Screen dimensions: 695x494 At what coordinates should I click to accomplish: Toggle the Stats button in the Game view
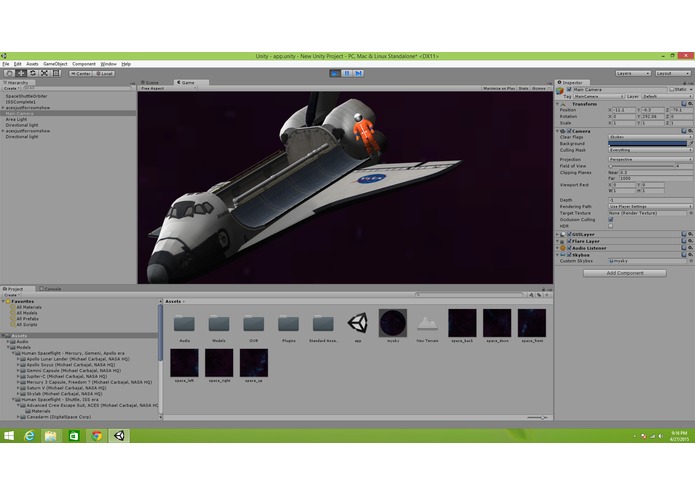pyautogui.click(x=523, y=89)
